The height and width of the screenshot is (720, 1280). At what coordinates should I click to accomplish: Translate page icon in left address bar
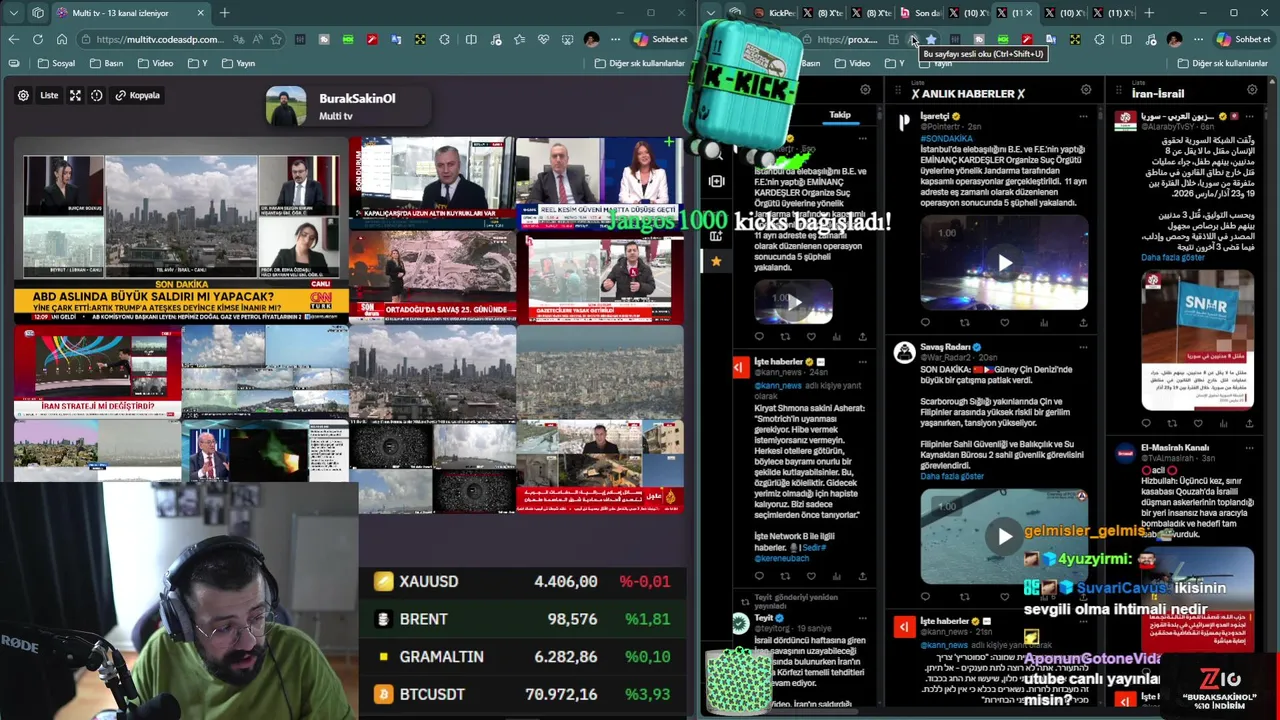[x=238, y=39]
